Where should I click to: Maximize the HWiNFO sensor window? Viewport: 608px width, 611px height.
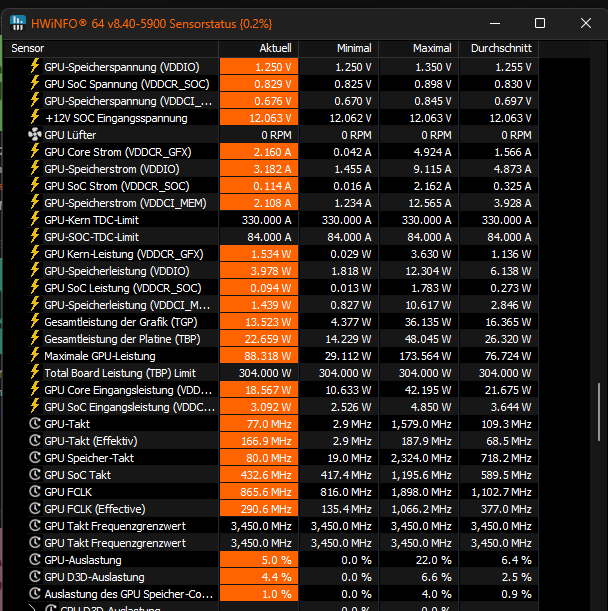pyautogui.click(x=540, y=23)
